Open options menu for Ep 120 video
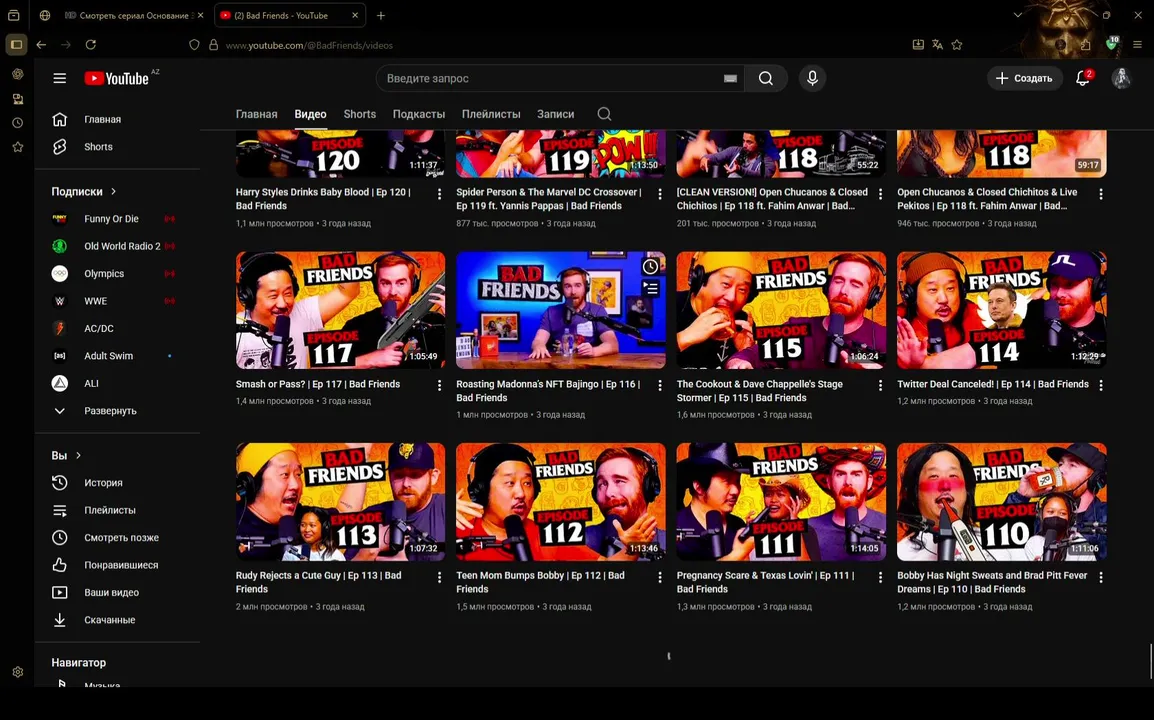This screenshot has height=720, width=1154. 439,194
